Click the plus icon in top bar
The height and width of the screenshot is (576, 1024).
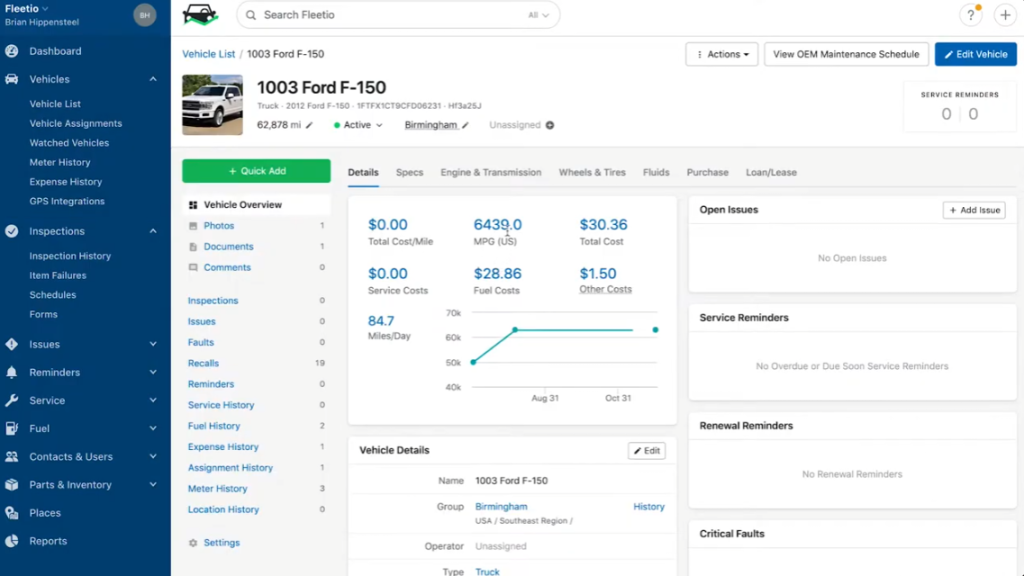tap(1004, 15)
